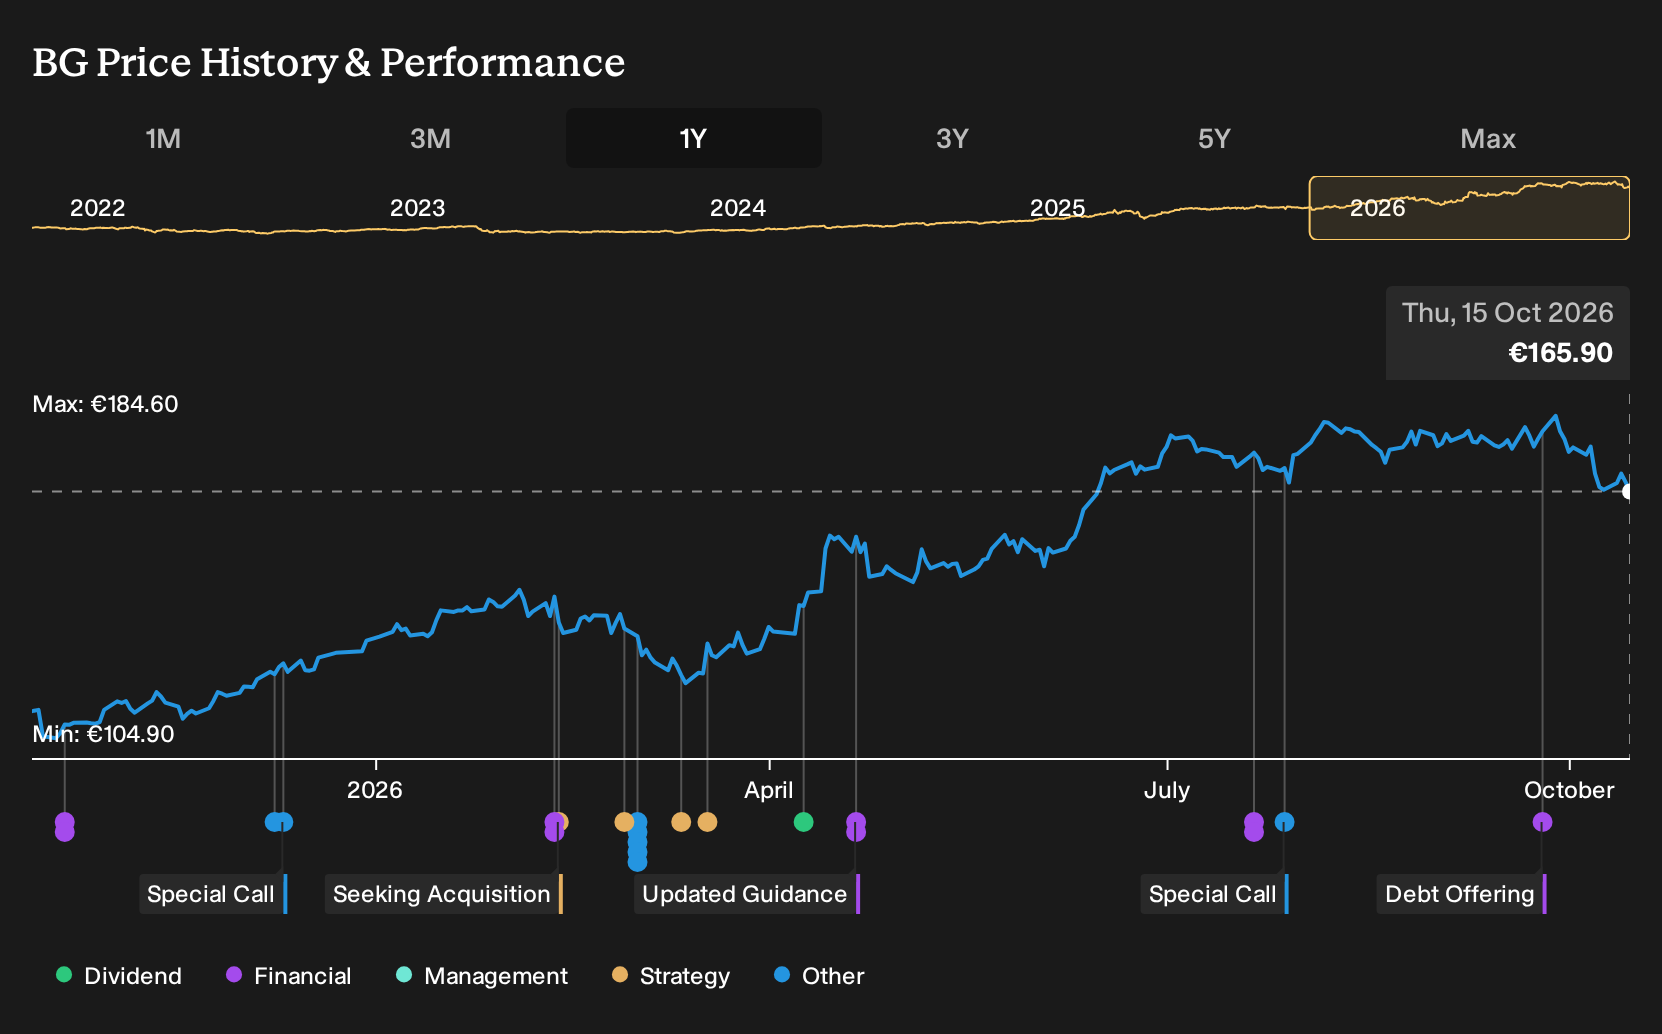This screenshot has height=1034, width=1662.
Task: Open the Special Call label near July
Action: [x=1214, y=894]
